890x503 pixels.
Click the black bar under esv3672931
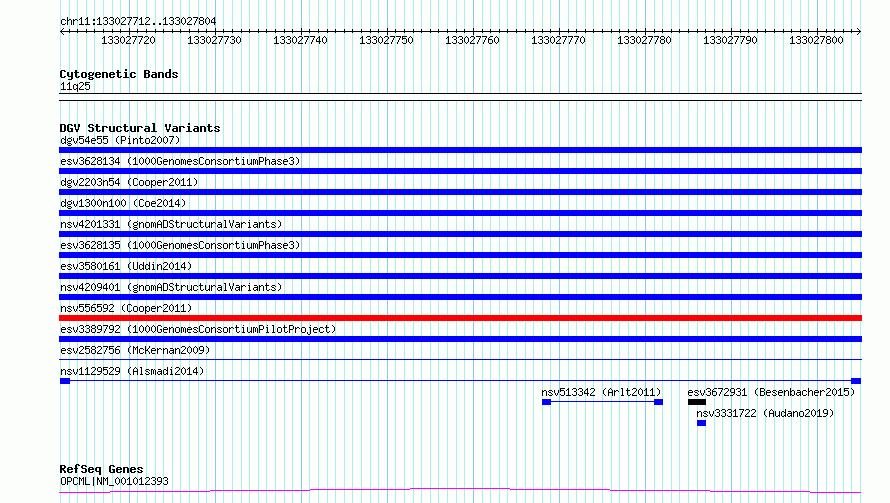click(x=697, y=402)
